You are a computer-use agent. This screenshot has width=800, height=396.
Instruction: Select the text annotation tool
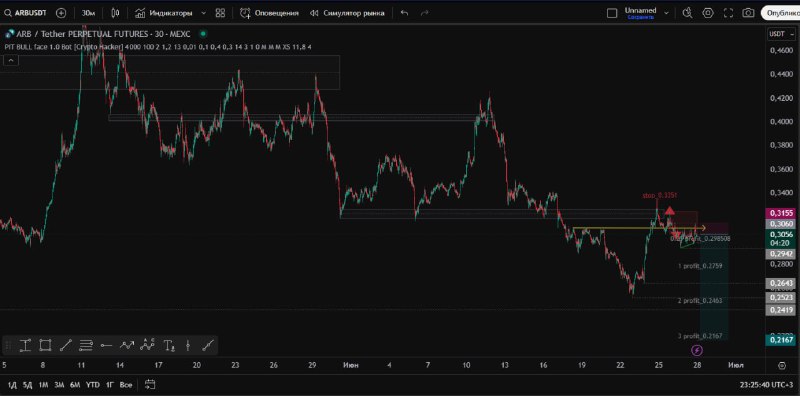coord(169,345)
